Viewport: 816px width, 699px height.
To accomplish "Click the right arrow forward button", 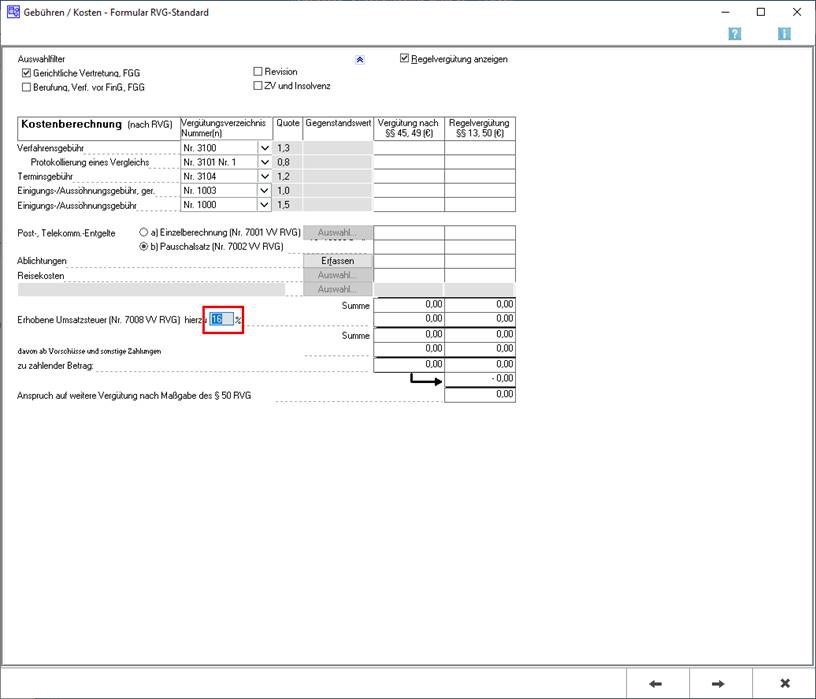I will (x=718, y=683).
